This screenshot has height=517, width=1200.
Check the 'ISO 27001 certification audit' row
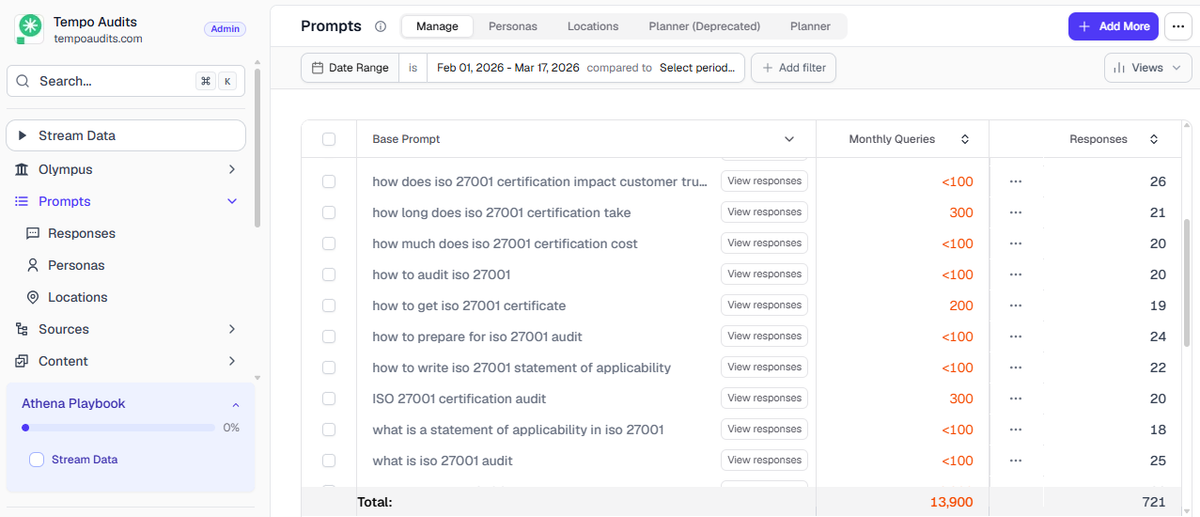click(x=329, y=399)
